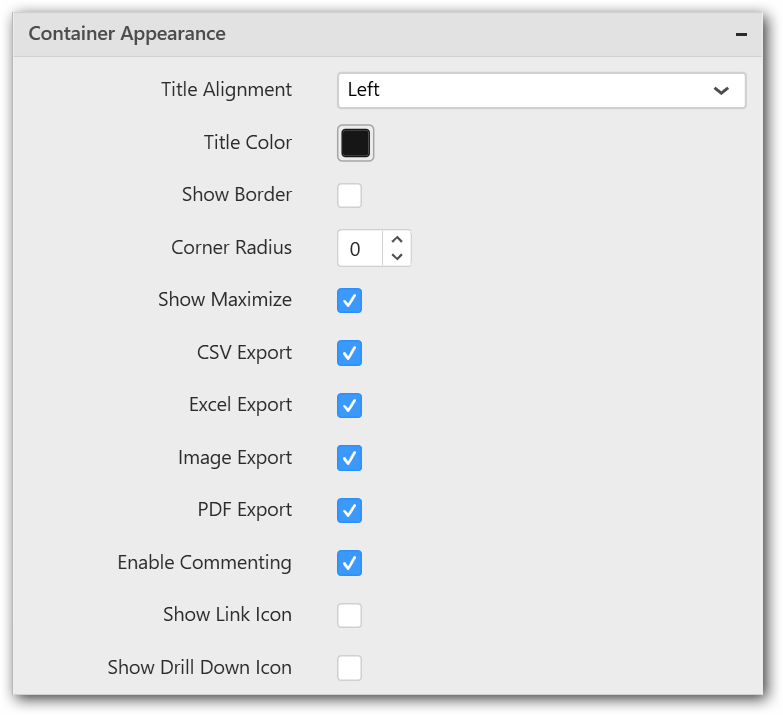Disable PDF Export checkbox
The image size is (783, 715).
(349, 510)
